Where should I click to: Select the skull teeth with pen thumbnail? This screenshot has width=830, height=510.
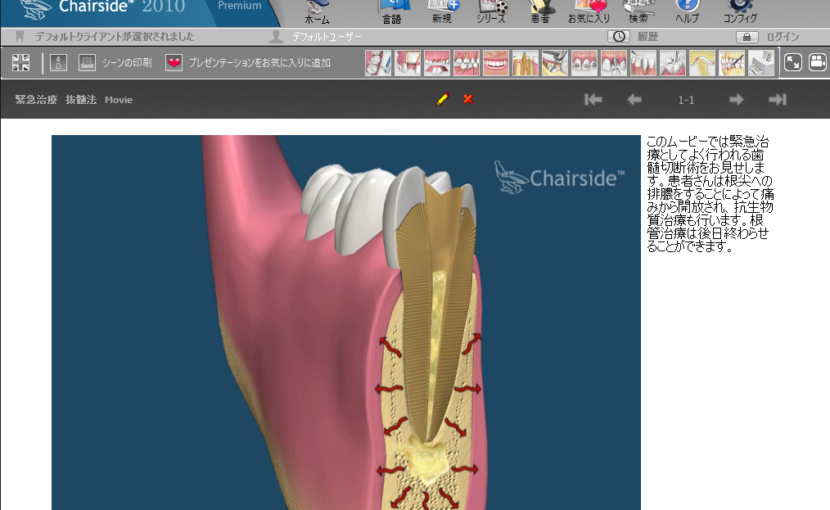coord(732,63)
